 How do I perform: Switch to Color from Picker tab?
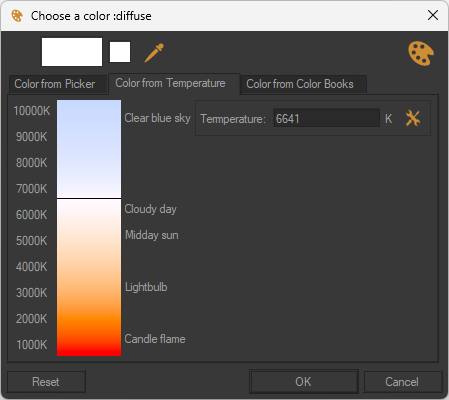(x=58, y=84)
